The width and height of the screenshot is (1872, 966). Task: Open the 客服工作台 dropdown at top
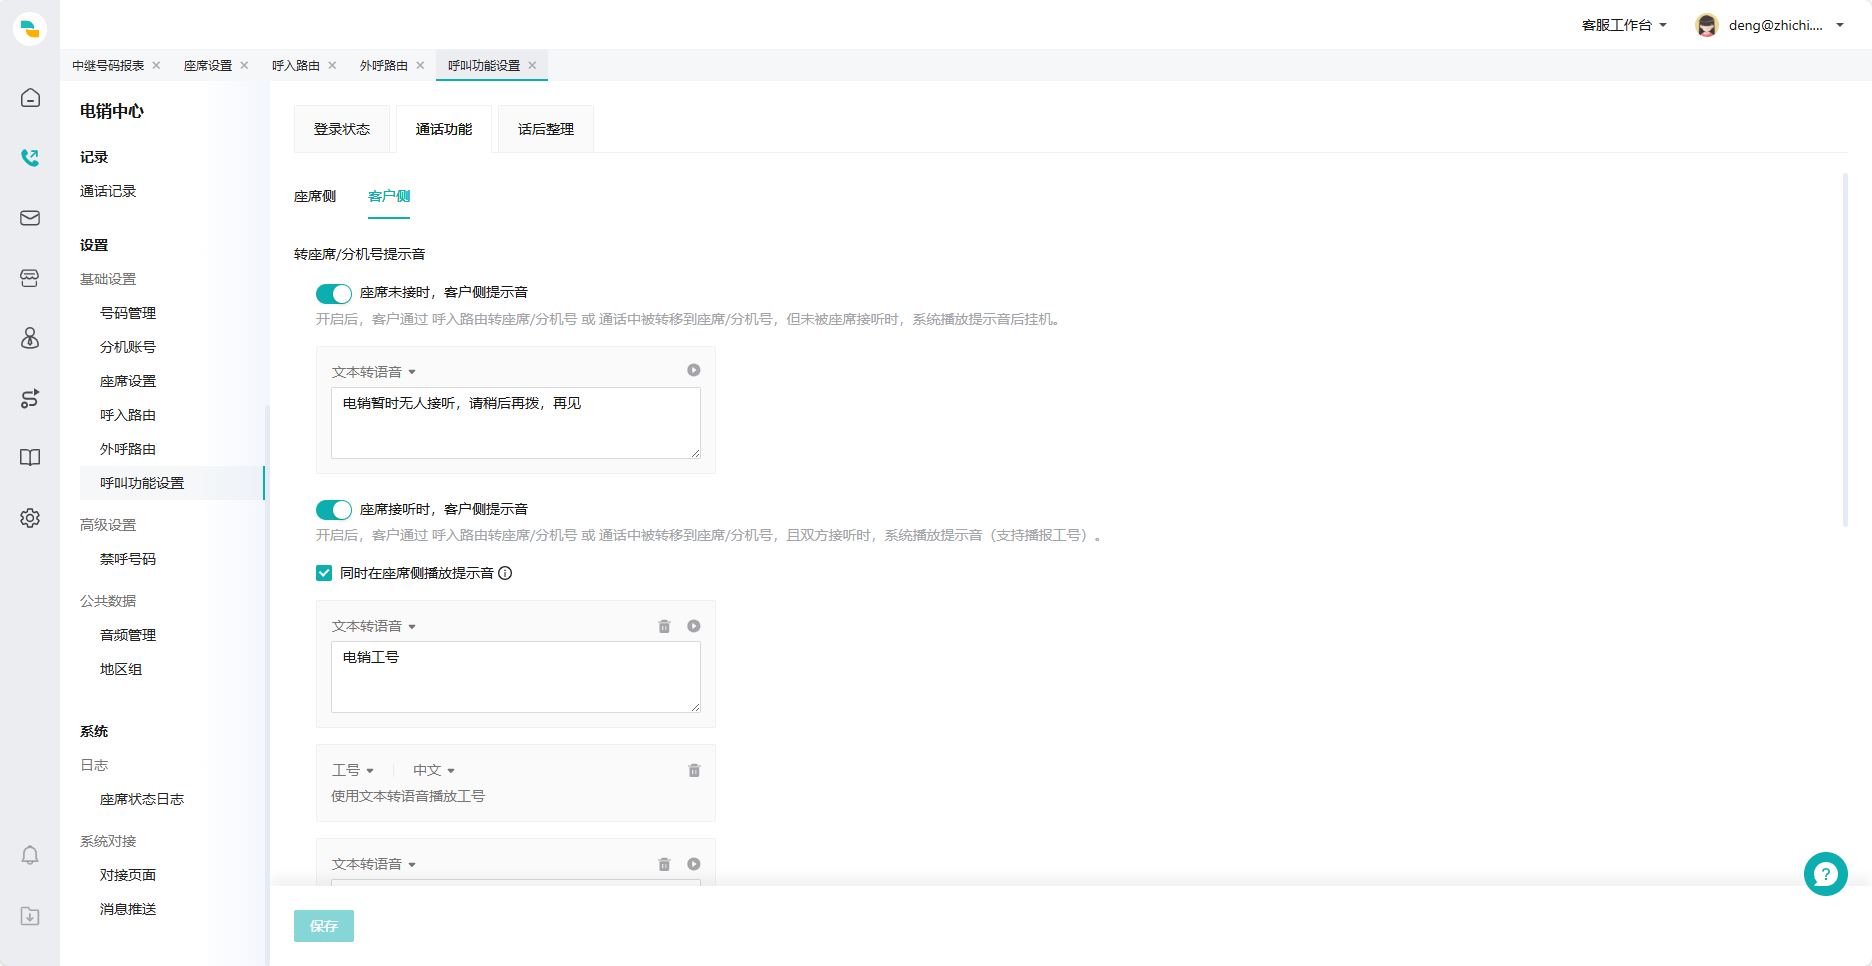1624,25
